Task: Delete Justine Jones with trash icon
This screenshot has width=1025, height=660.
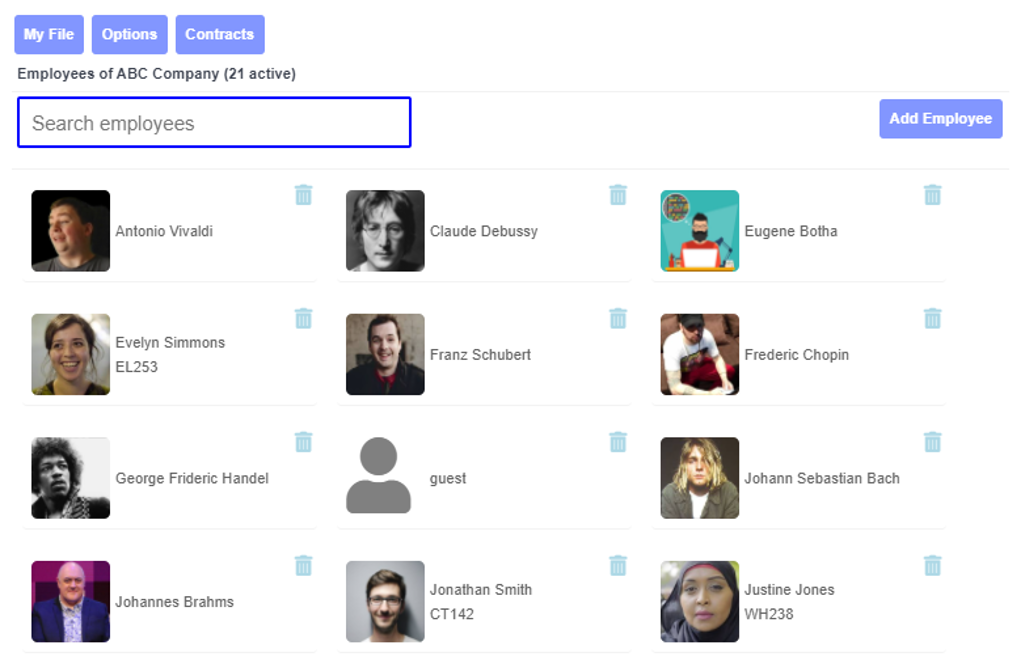Action: tap(932, 565)
